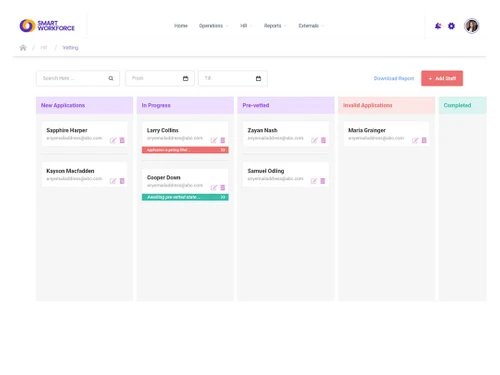Select the In Progress column header

185,105
